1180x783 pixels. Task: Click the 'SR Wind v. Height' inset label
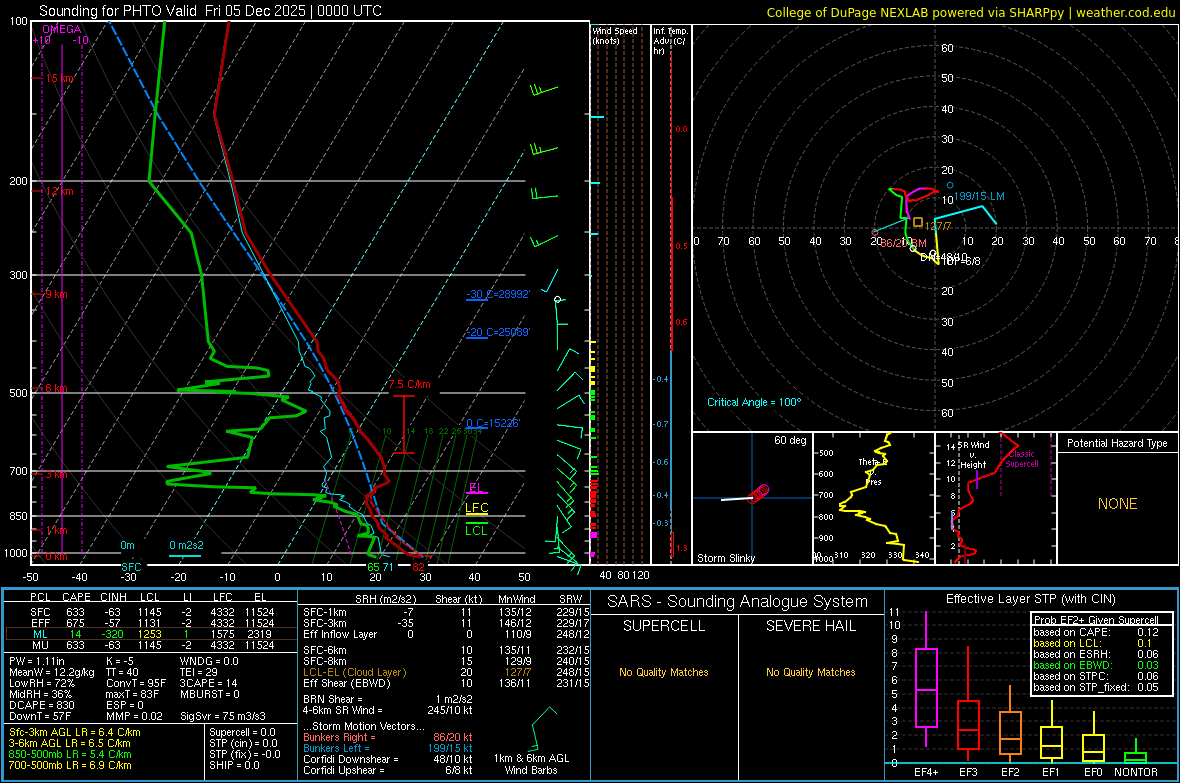tap(973, 455)
